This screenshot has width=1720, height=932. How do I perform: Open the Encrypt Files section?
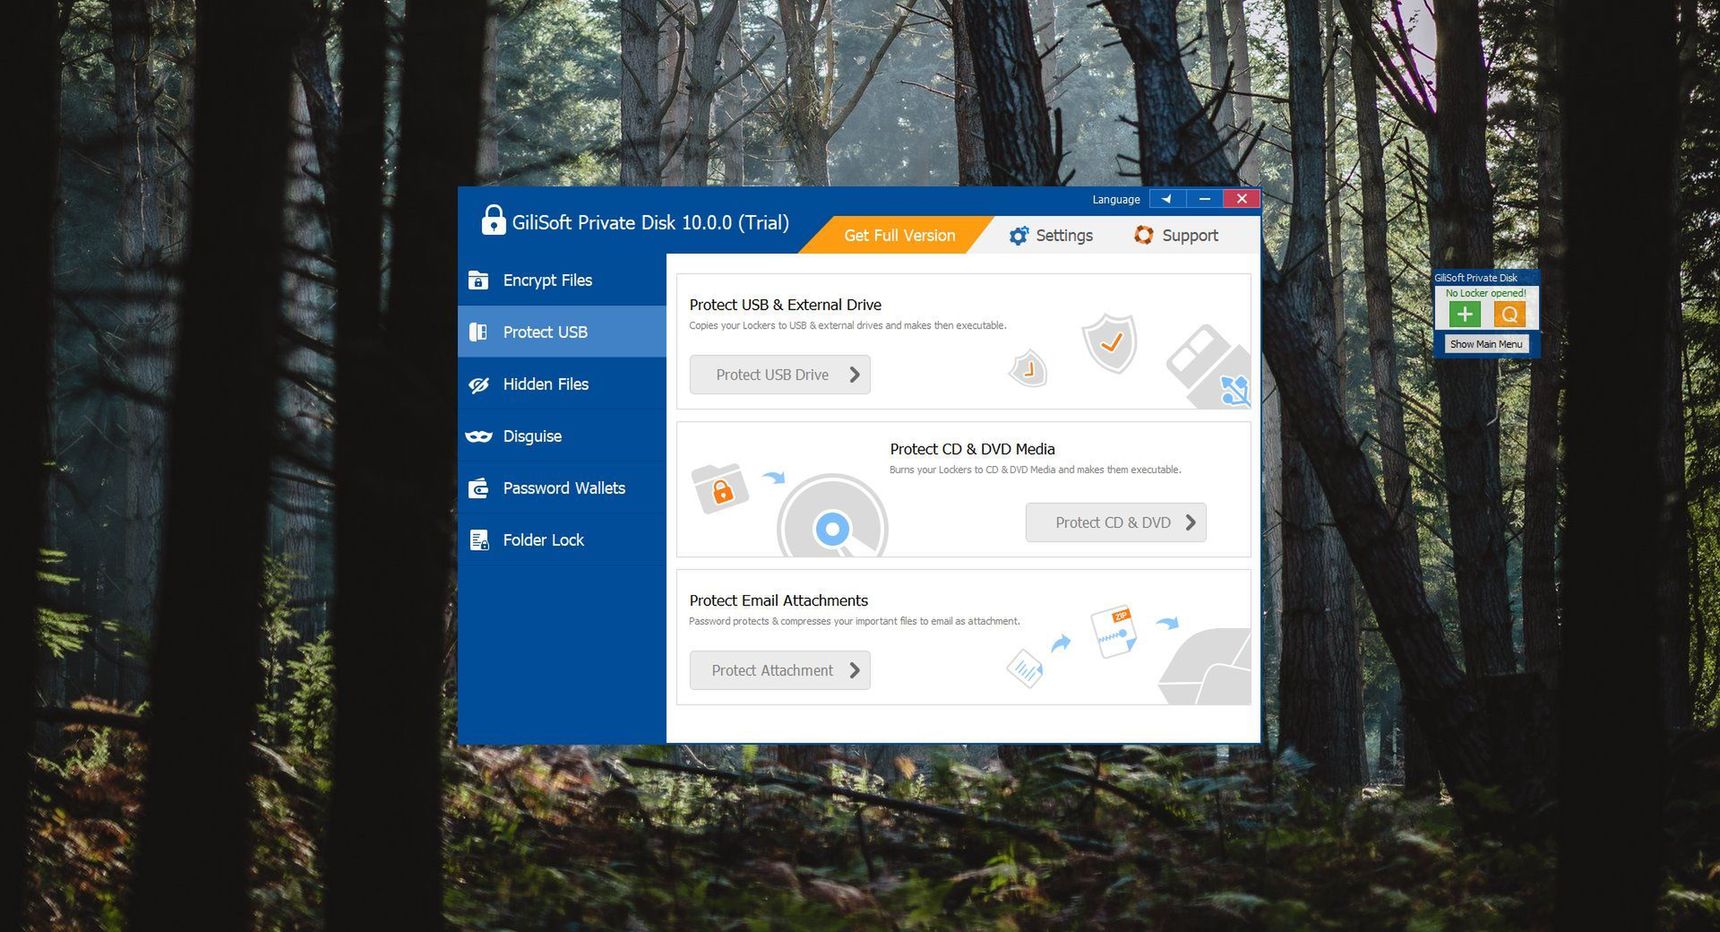point(562,280)
